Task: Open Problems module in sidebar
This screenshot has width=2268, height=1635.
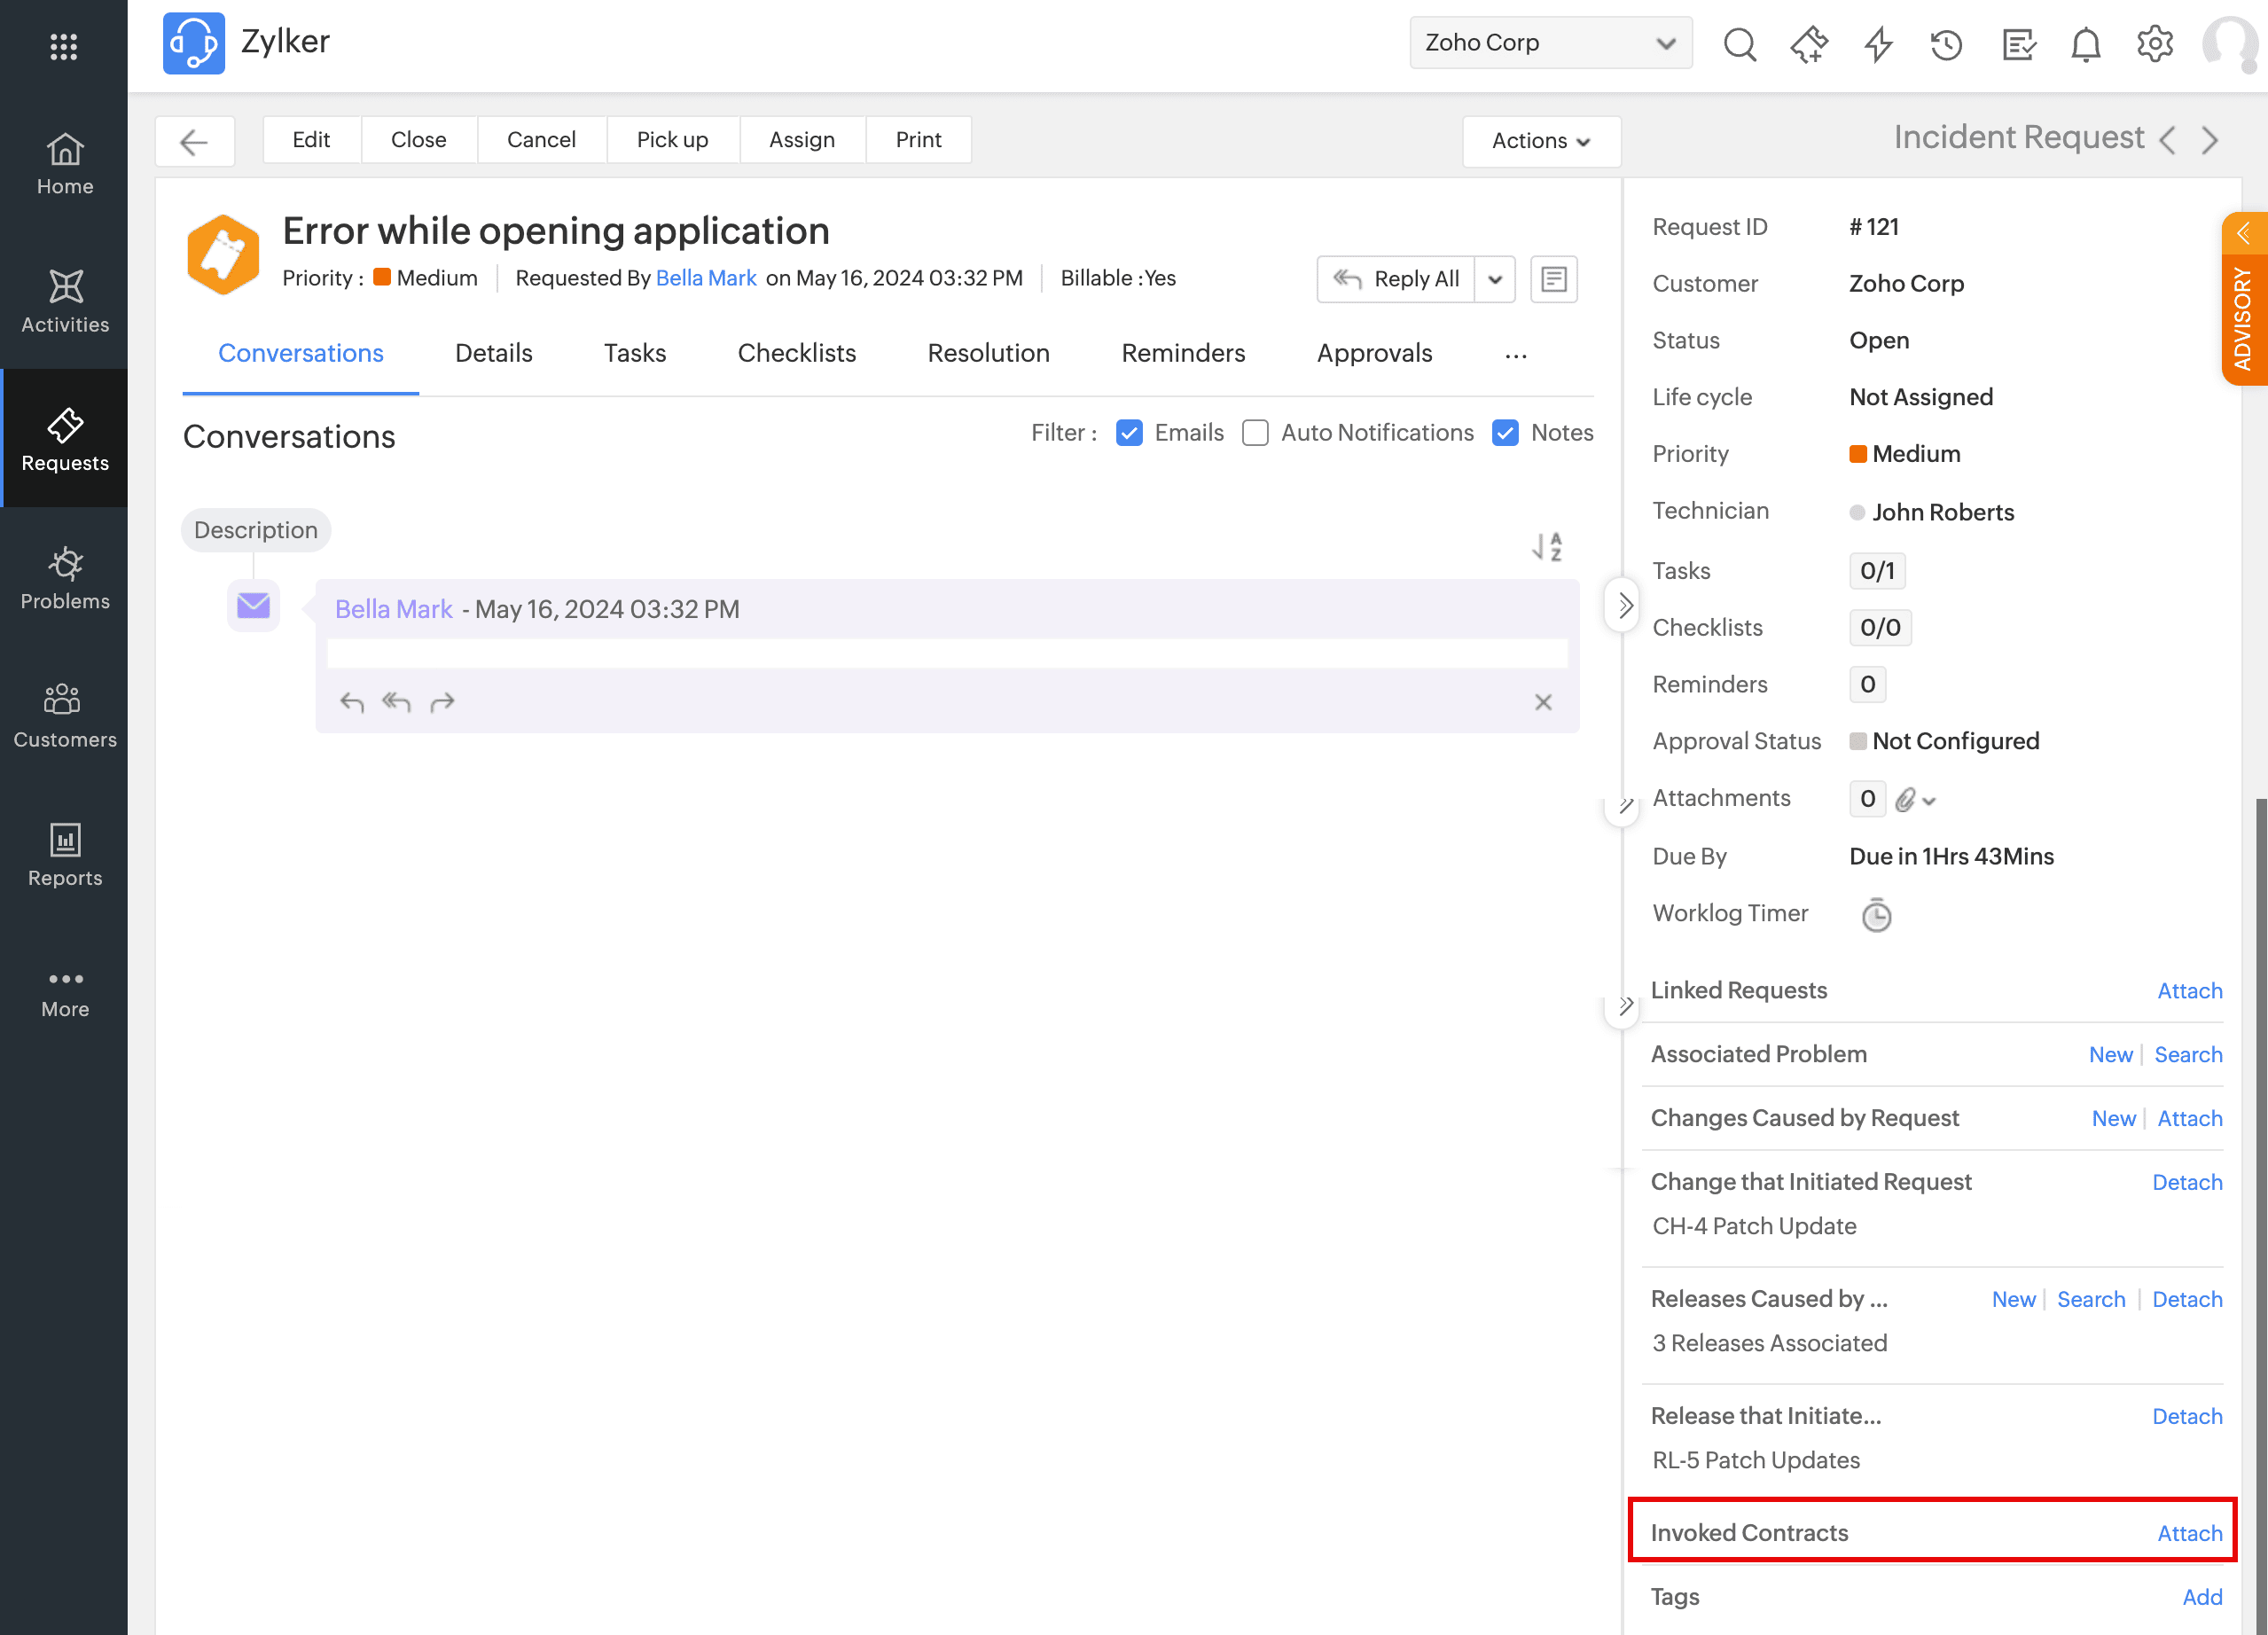Action: pos(65,578)
